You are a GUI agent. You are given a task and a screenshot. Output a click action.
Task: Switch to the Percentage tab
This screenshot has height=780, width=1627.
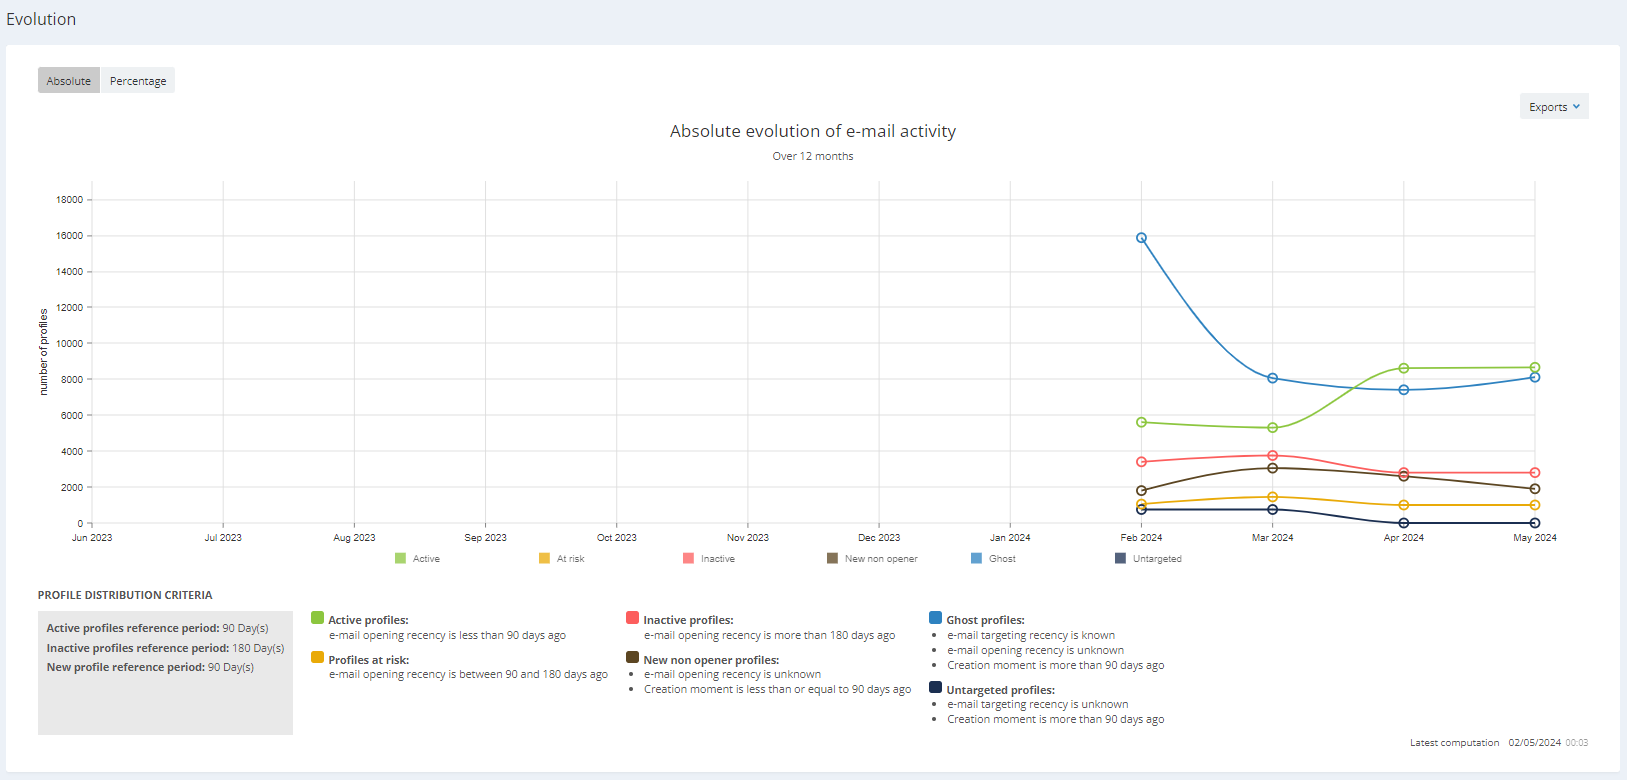(138, 81)
